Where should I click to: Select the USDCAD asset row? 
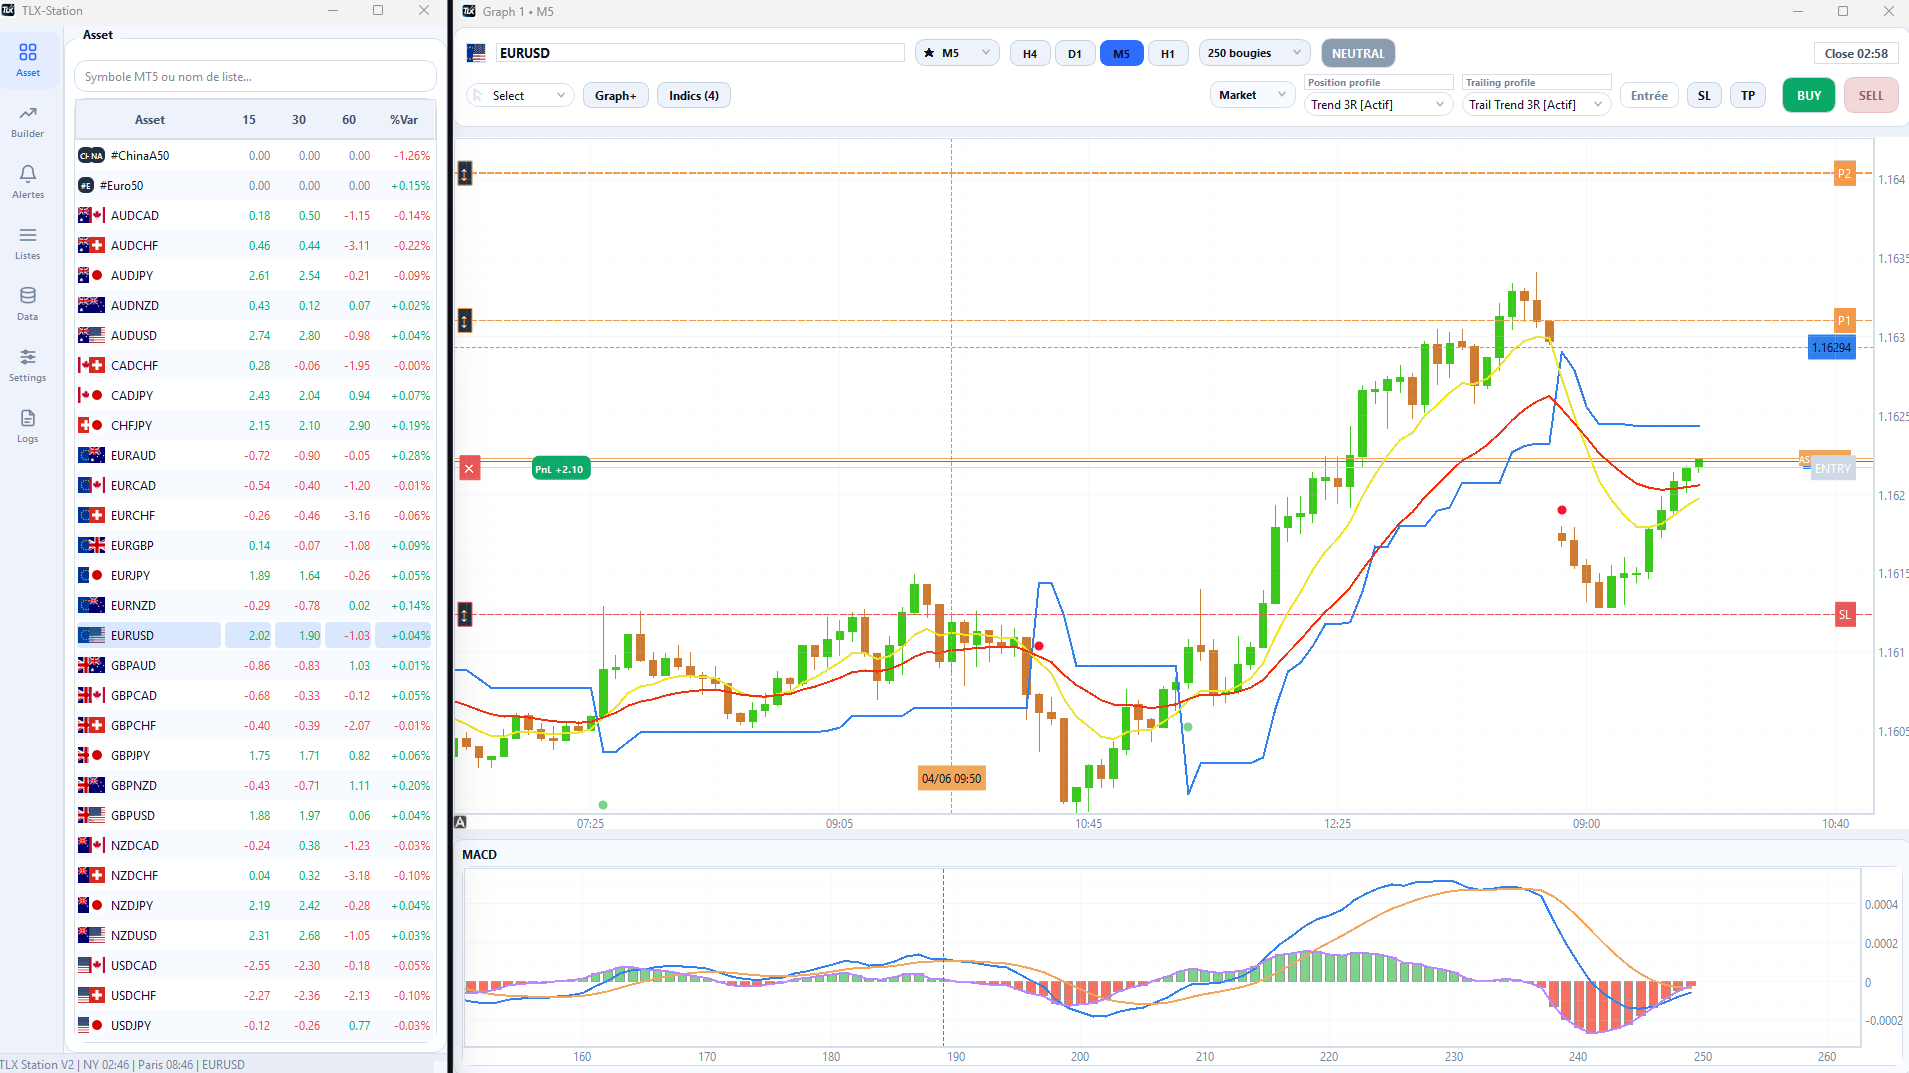[255, 966]
